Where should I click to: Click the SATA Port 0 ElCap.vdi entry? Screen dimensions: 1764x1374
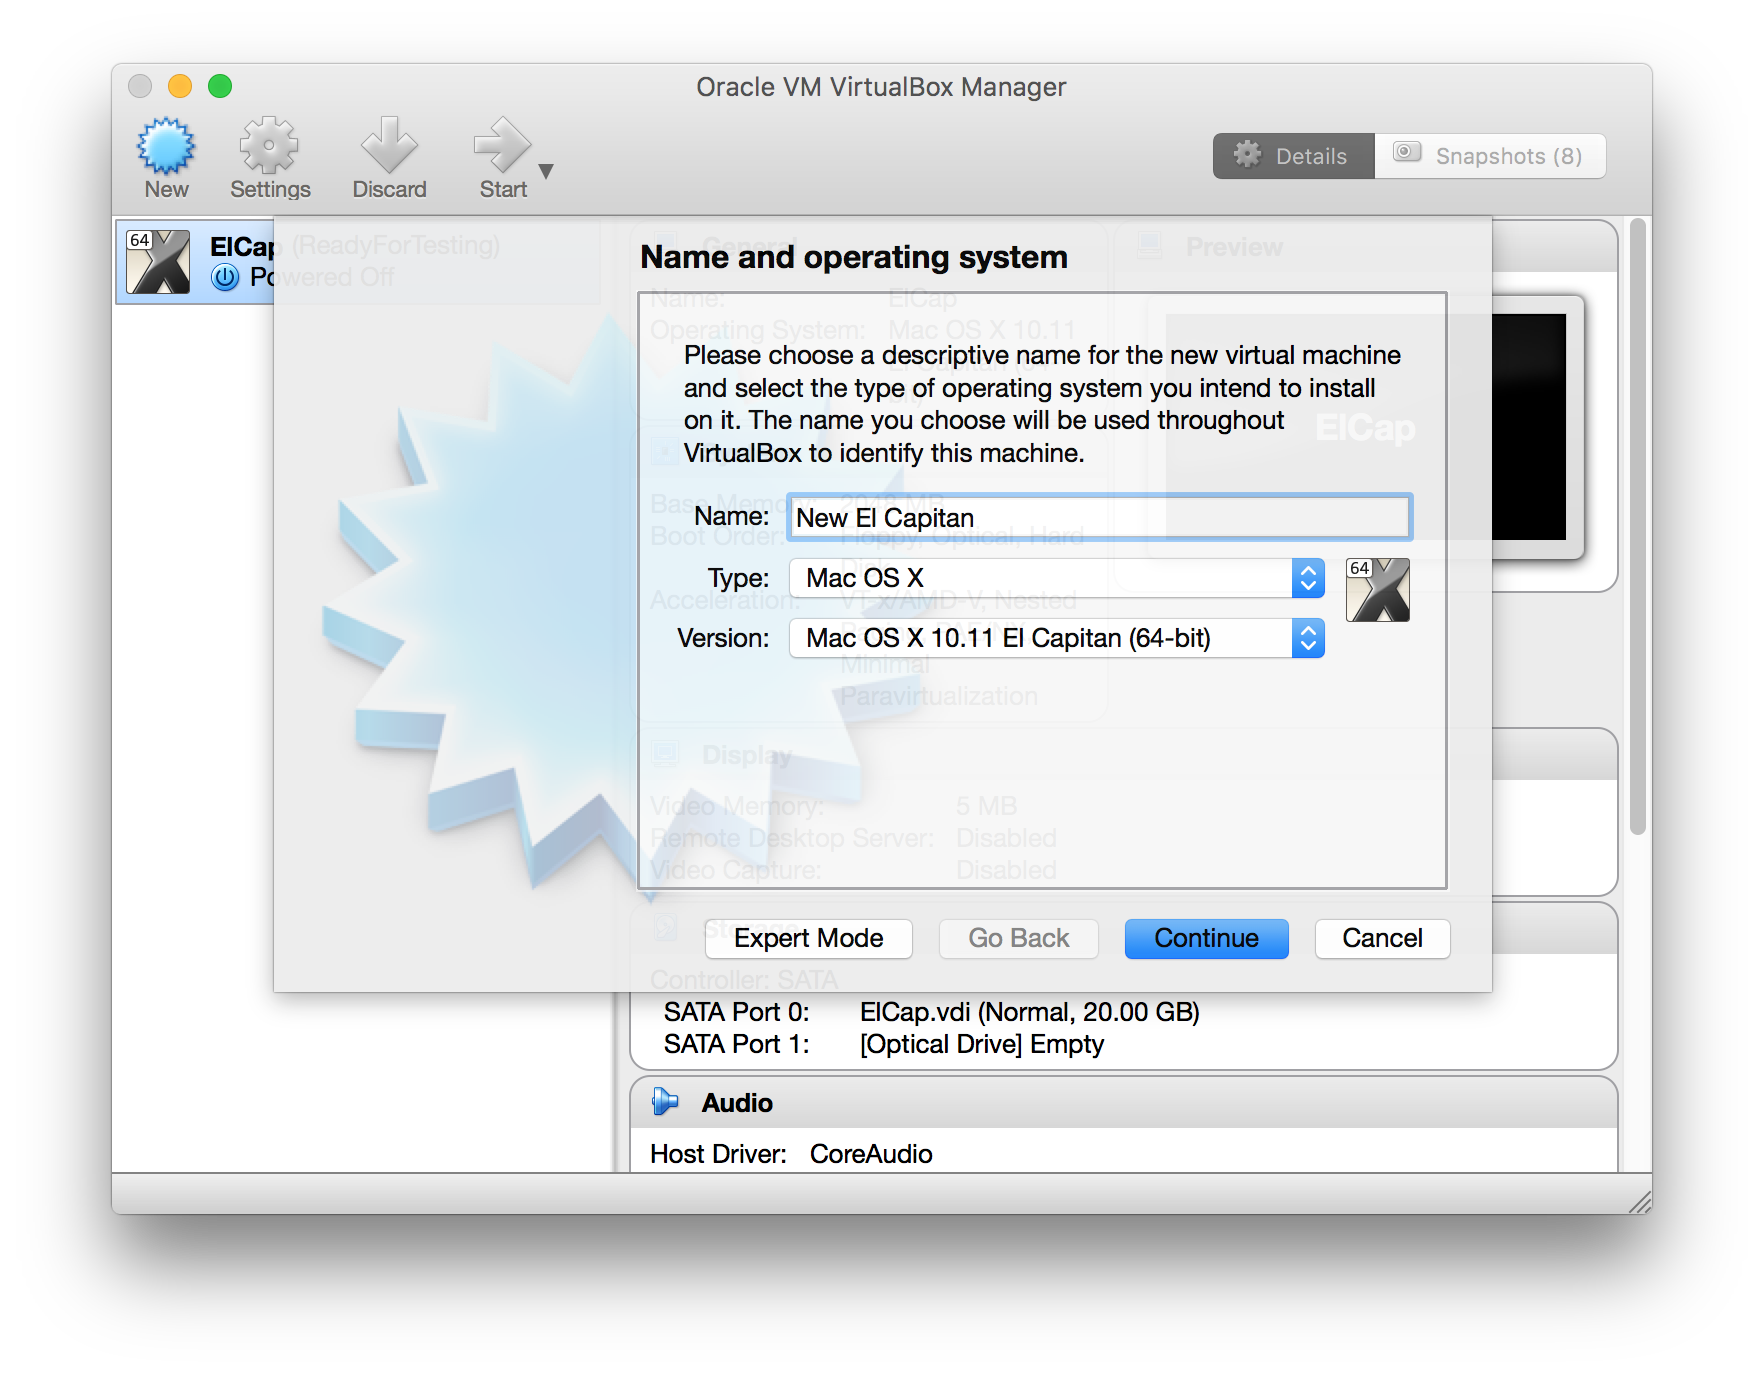[x=1029, y=1012]
